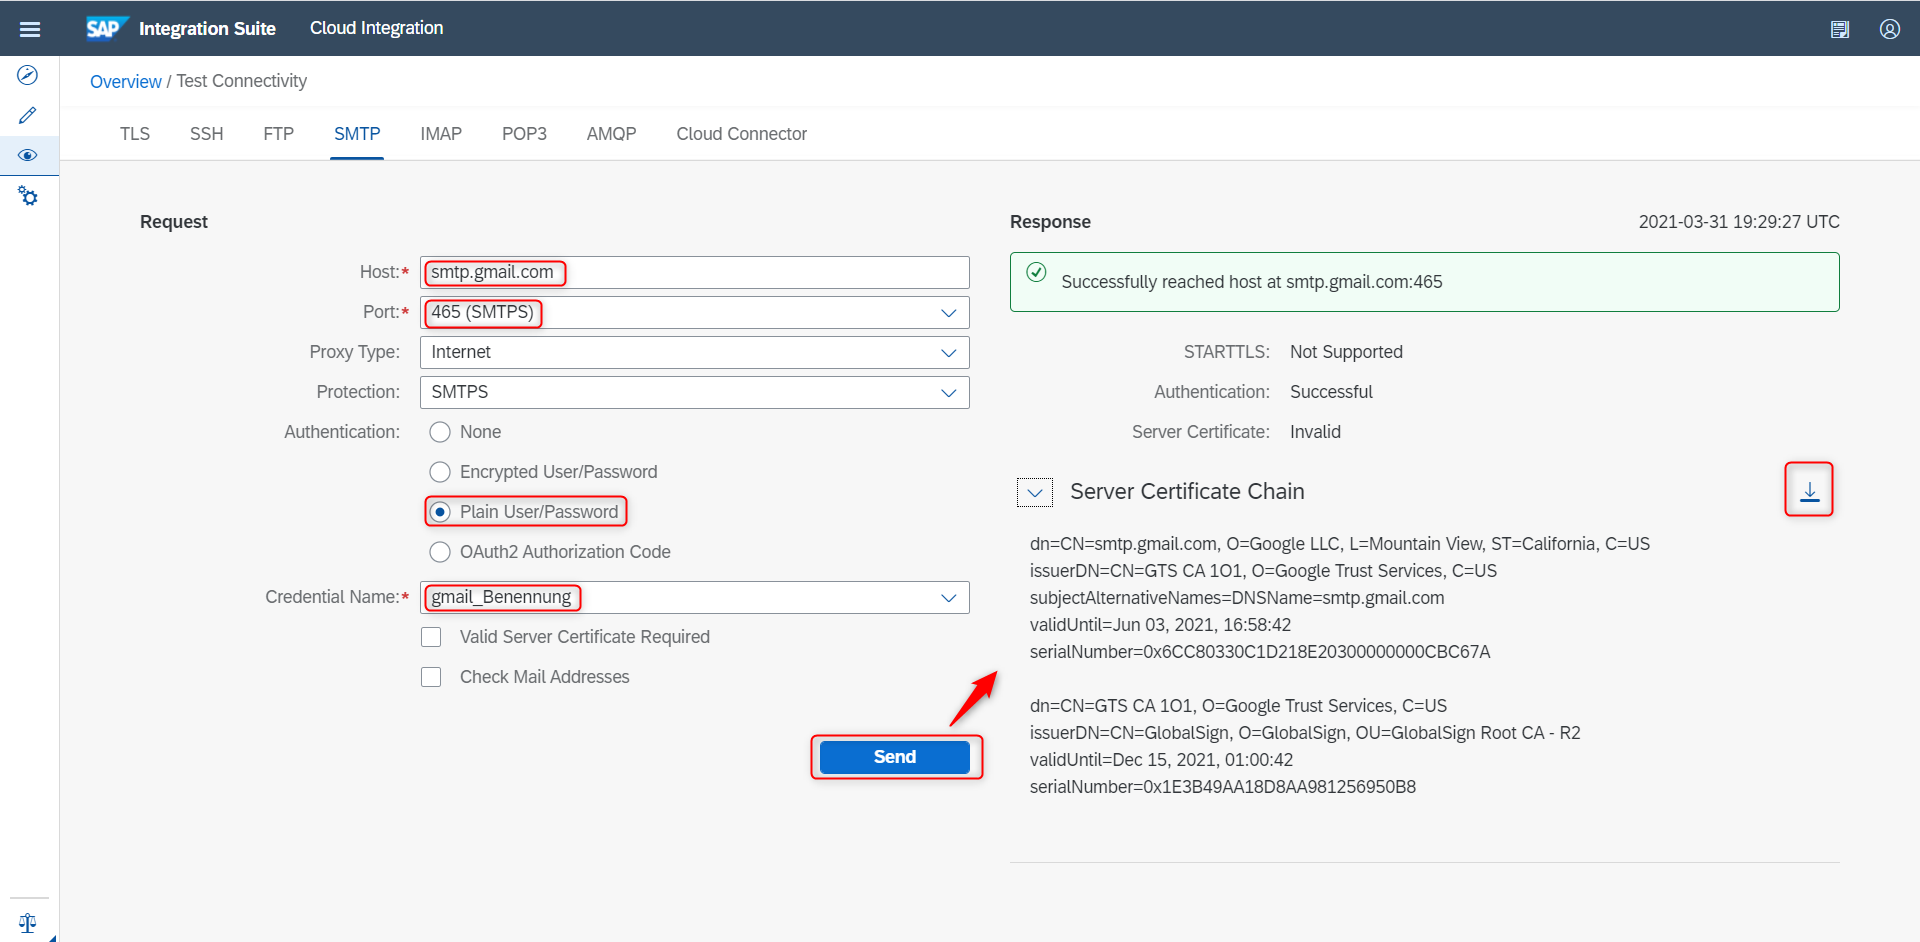Switch to the IMAP tab
The image size is (1920, 942).
tap(441, 134)
